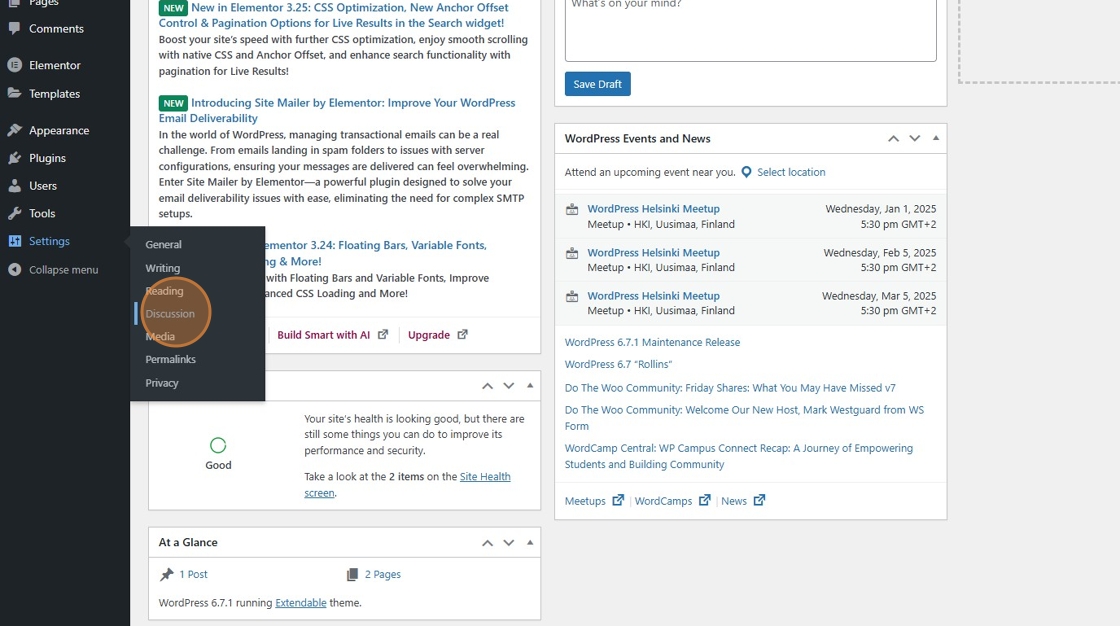This screenshot has width=1120, height=626.
Task: Open Reading settings submenu item
Action: [x=164, y=291]
